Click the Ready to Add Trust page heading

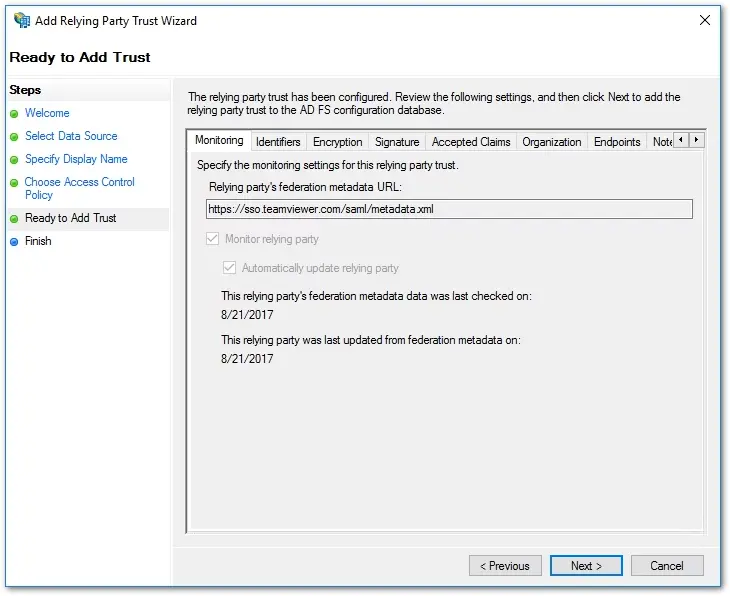click(x=80, y=57)
